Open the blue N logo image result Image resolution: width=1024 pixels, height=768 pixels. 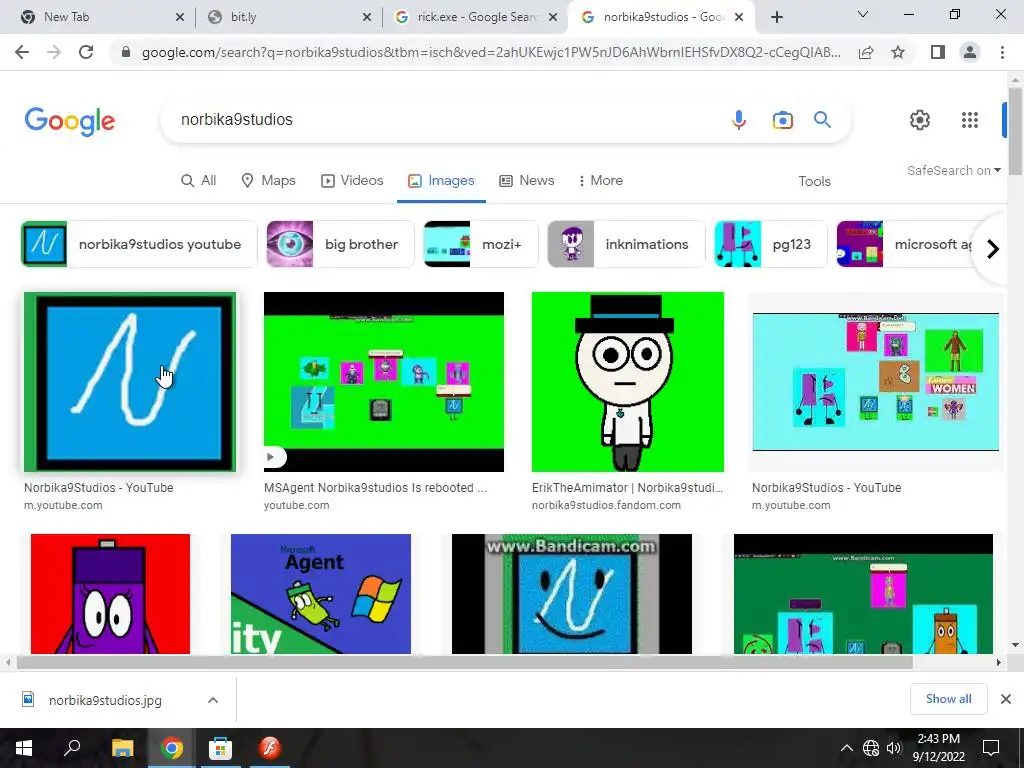tap(130, 382)
